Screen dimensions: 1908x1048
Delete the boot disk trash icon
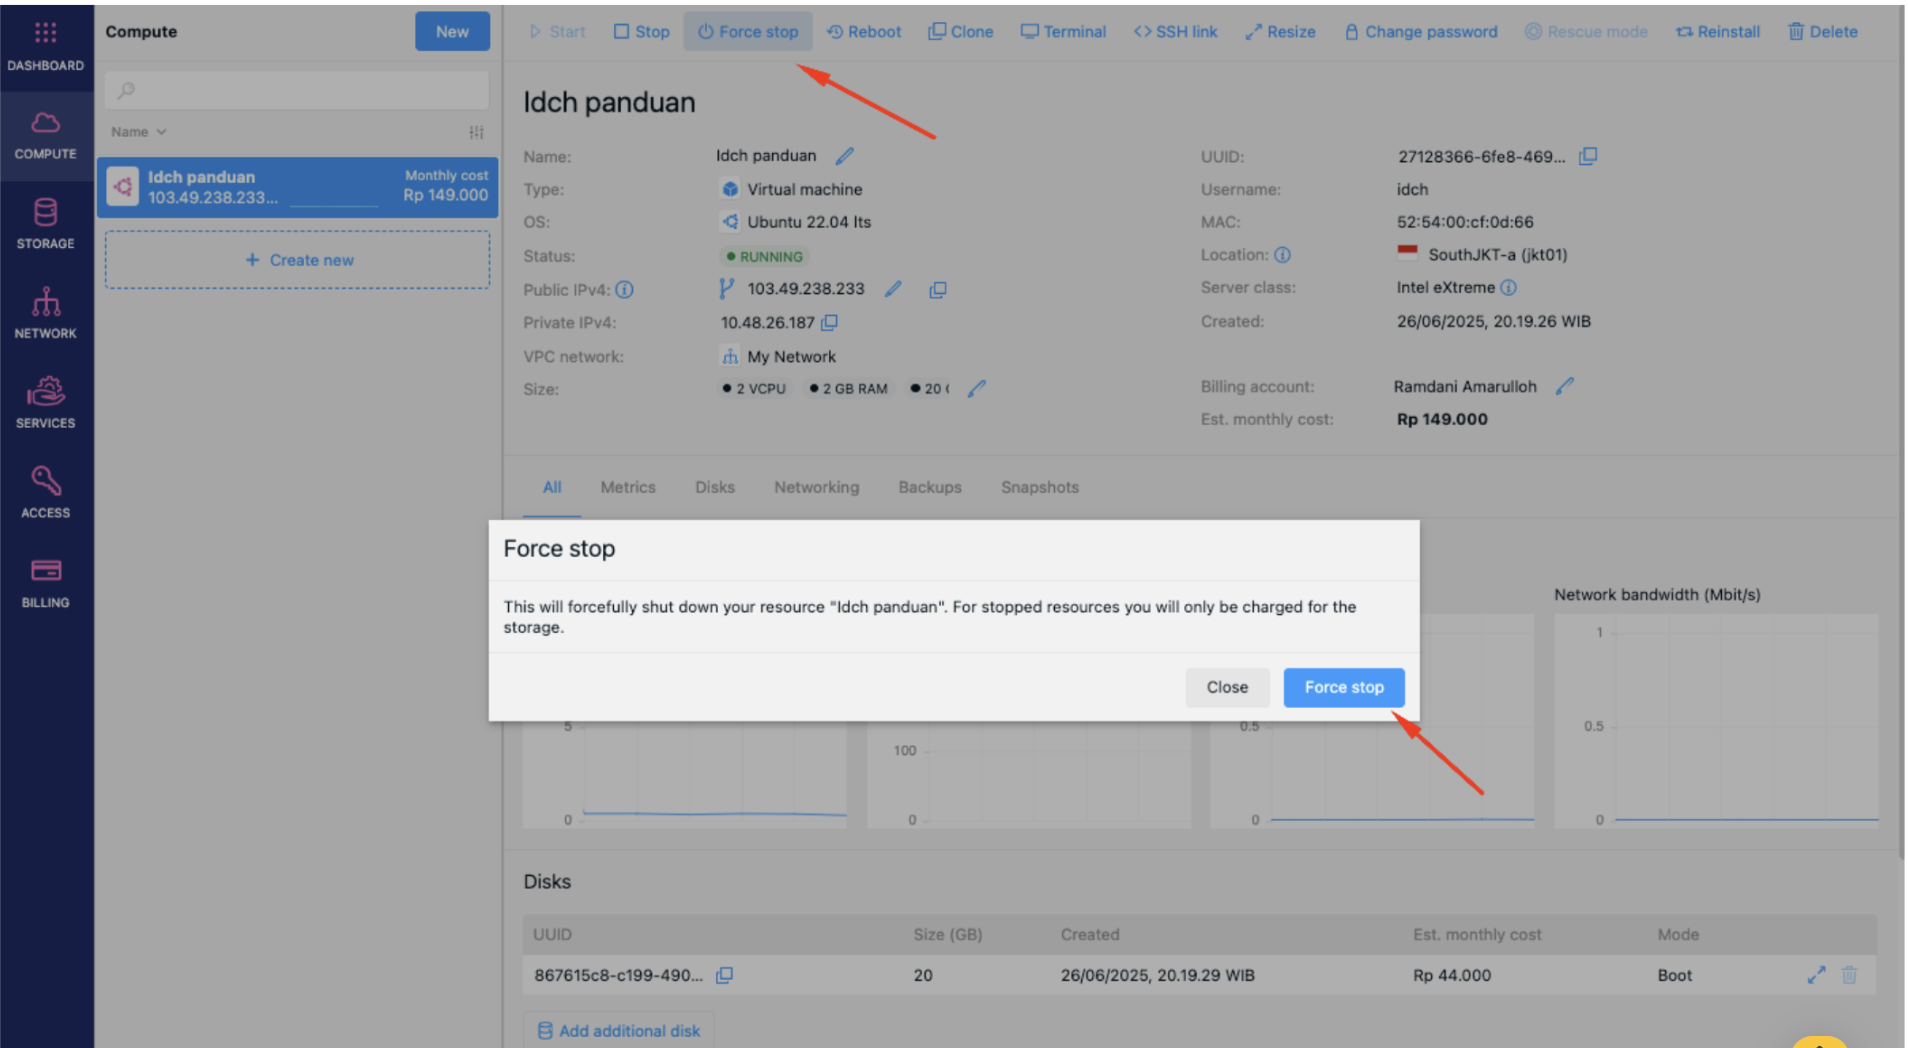coord(1849,975)
